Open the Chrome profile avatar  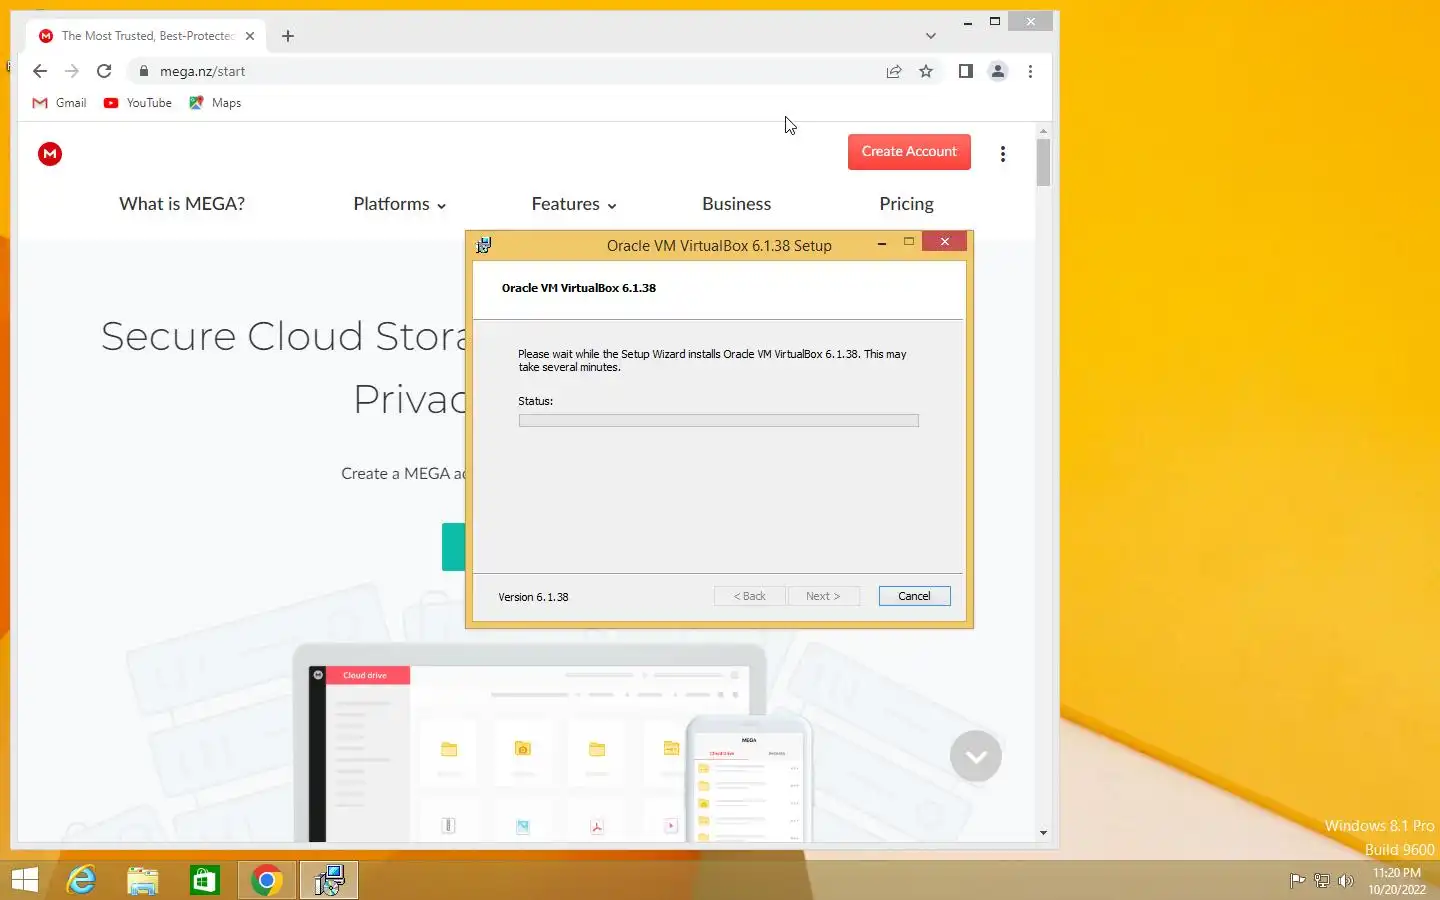998,71
